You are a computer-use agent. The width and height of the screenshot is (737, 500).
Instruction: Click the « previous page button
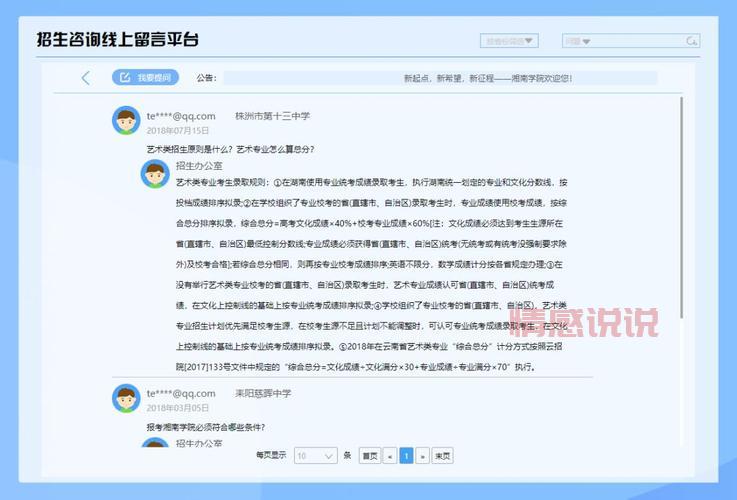click(x=390, y=455)
